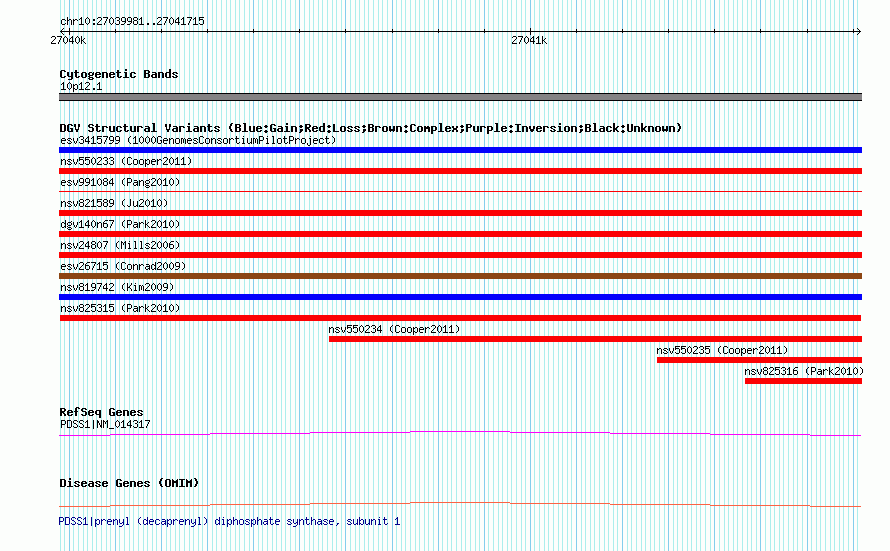Click the 27040k ruler label
Viewport: 890px width, 551px height.
(x=68, y=40)
